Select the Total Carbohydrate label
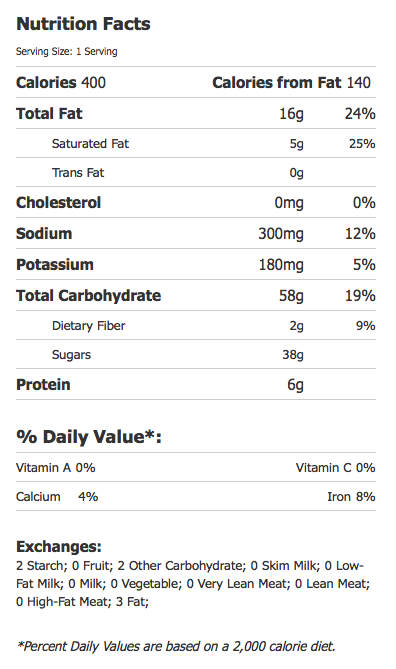Viewport: 396px width, 669px height. 89,296
